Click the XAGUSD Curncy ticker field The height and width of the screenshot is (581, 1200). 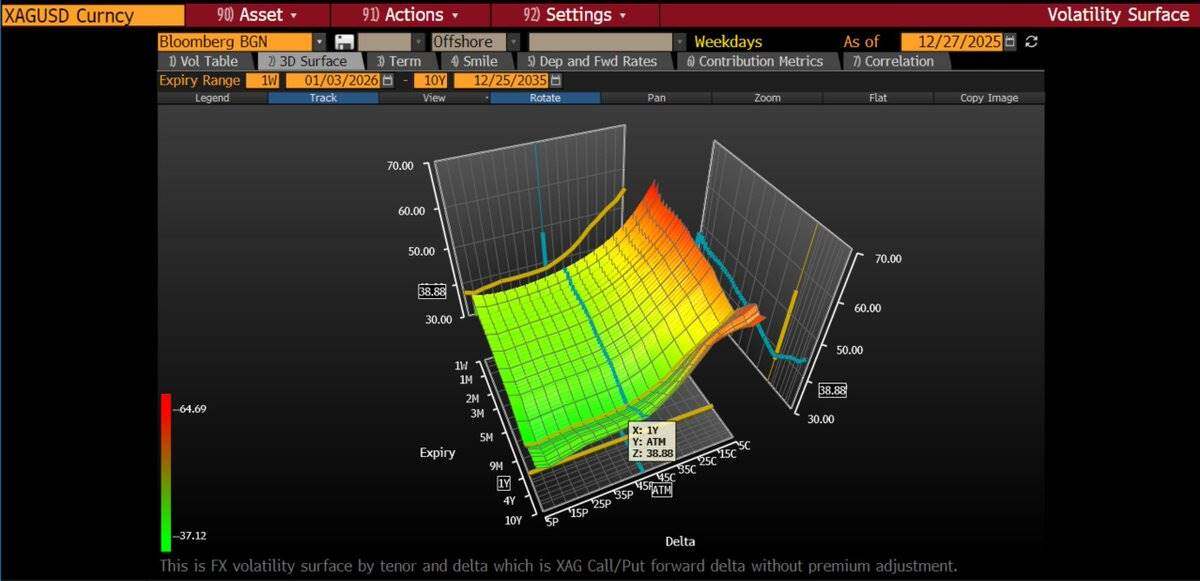click(x=92, y=15)
